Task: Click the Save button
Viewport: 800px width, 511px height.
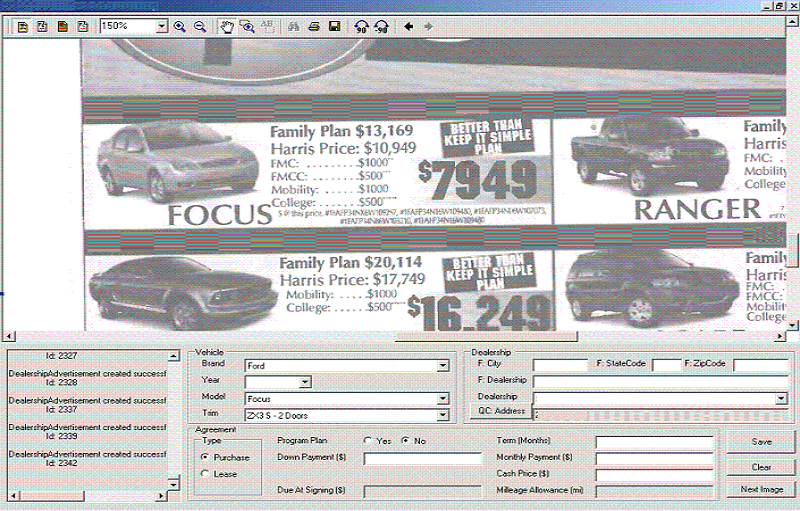Action: click(x=761, y=442)
